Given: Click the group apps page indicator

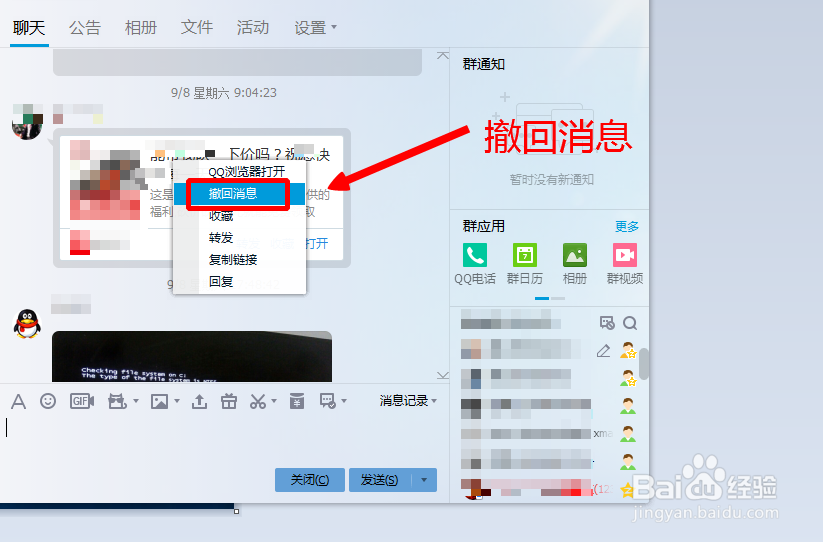Looking at the screenshot, I should tap(550, 298).
